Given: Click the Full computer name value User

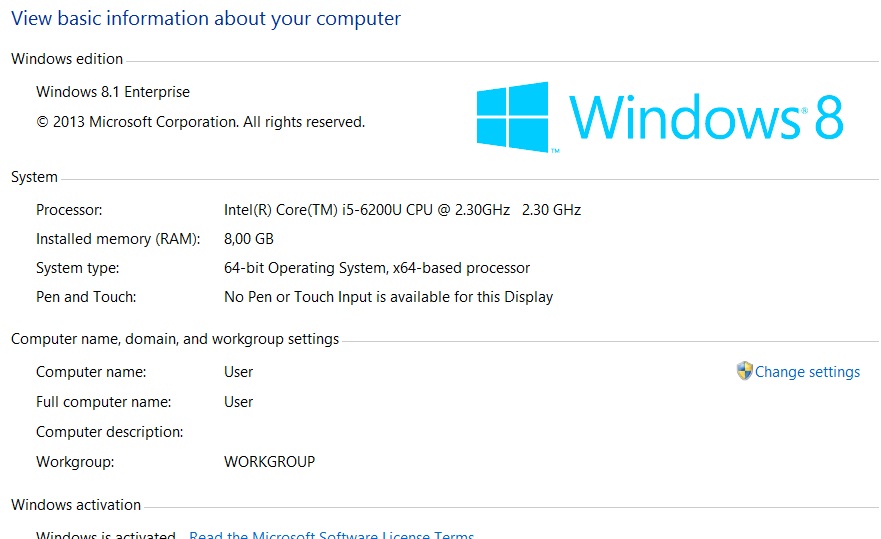Looking at the screenshot, I should pos(239,402).
